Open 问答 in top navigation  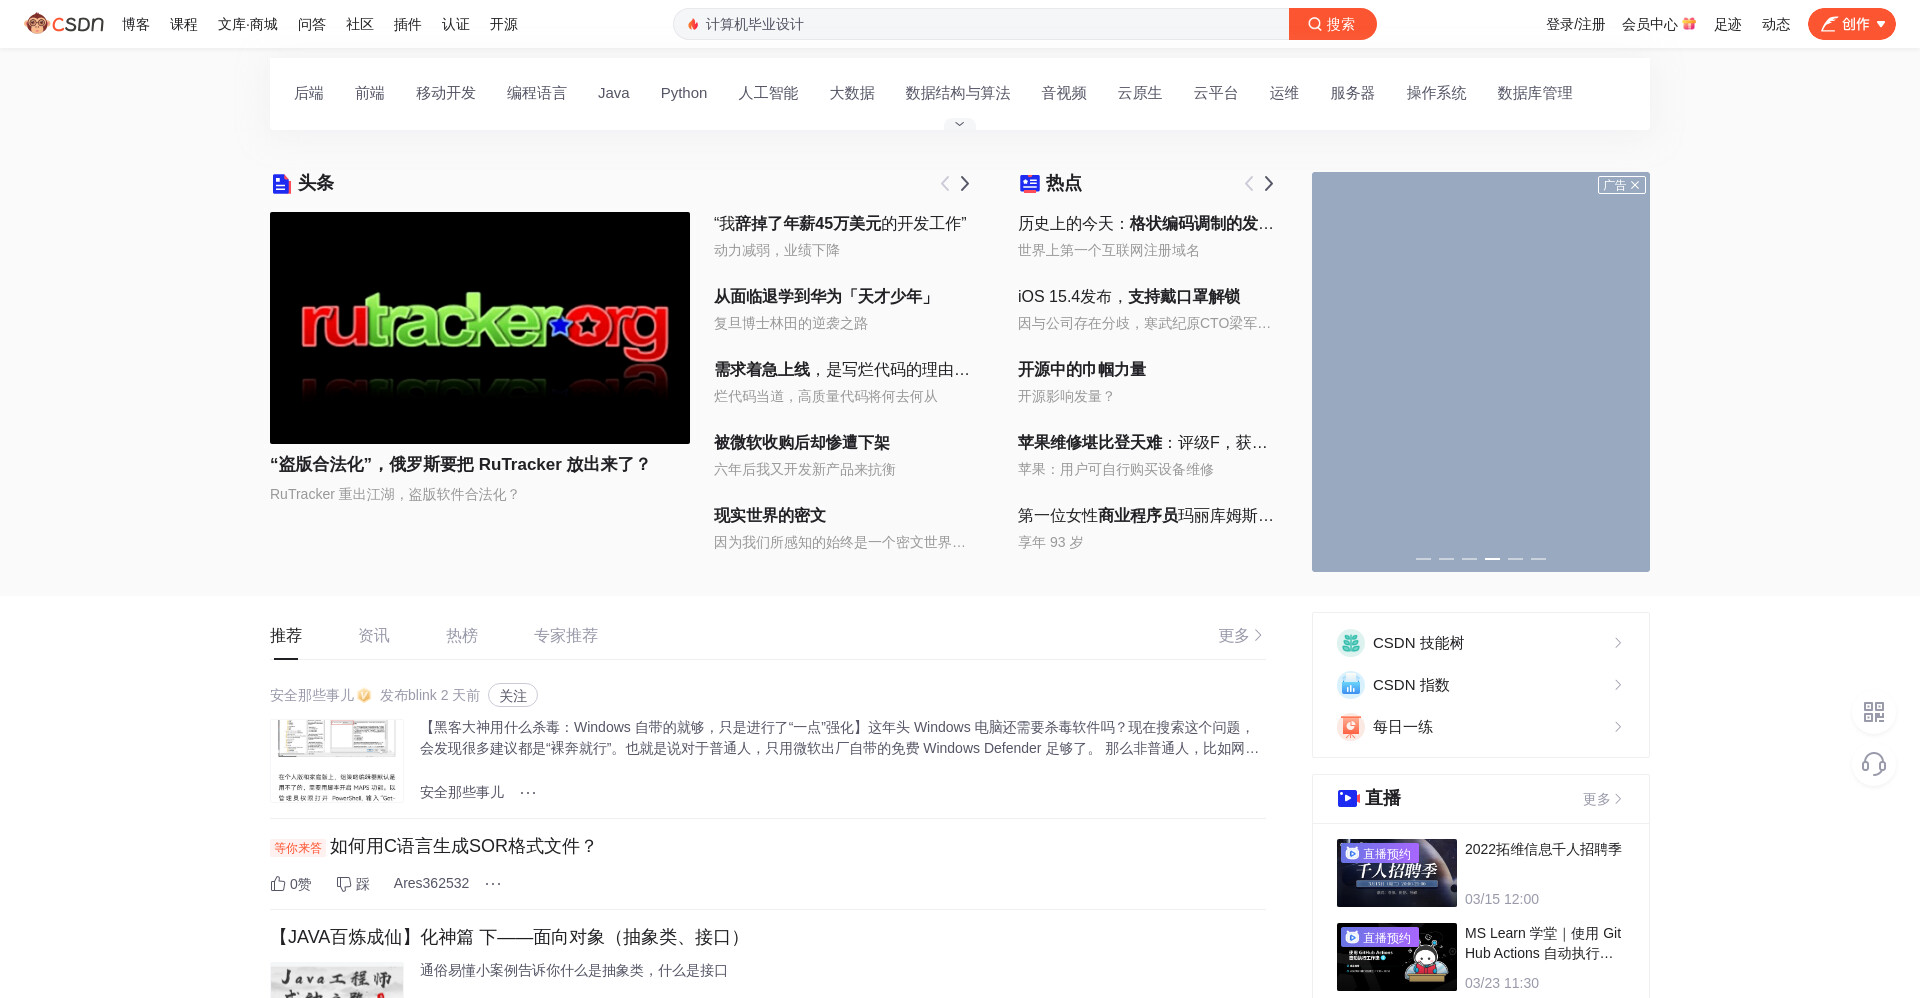tap(312, 24)
